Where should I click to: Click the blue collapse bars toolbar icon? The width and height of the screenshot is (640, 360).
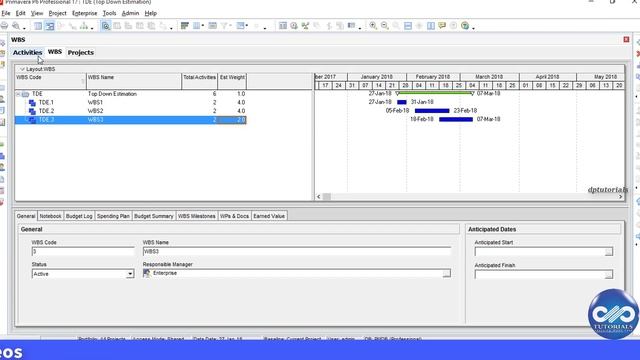(x=408, y=26)
